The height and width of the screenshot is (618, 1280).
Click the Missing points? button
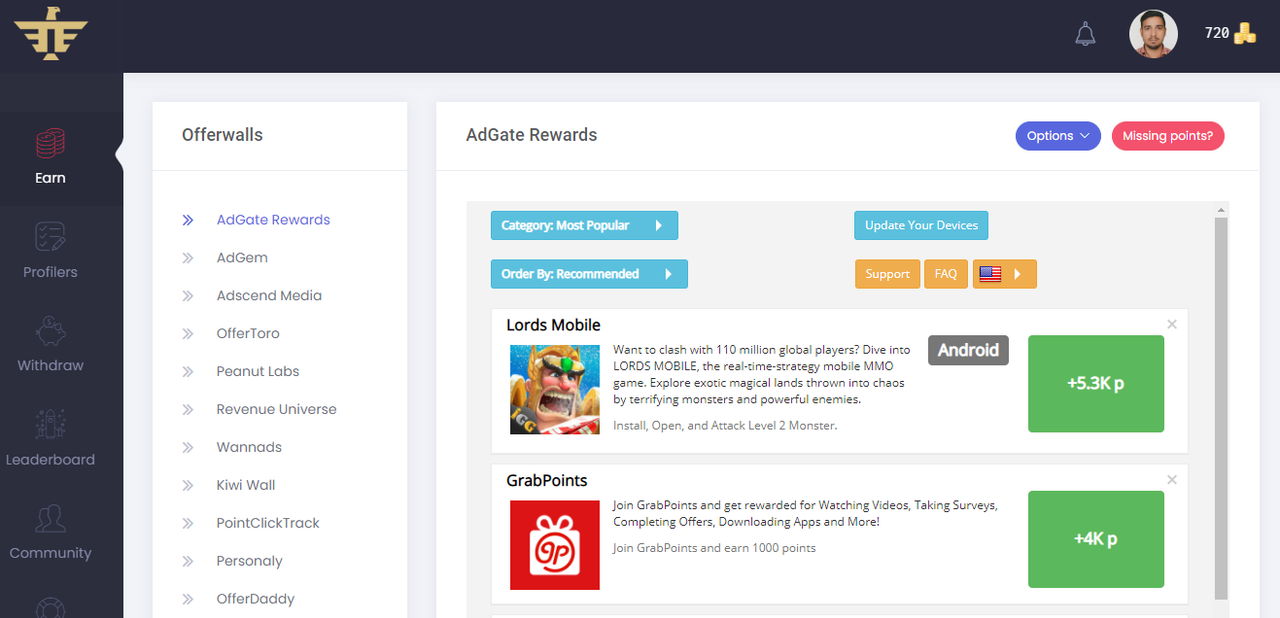(1168, 136)
